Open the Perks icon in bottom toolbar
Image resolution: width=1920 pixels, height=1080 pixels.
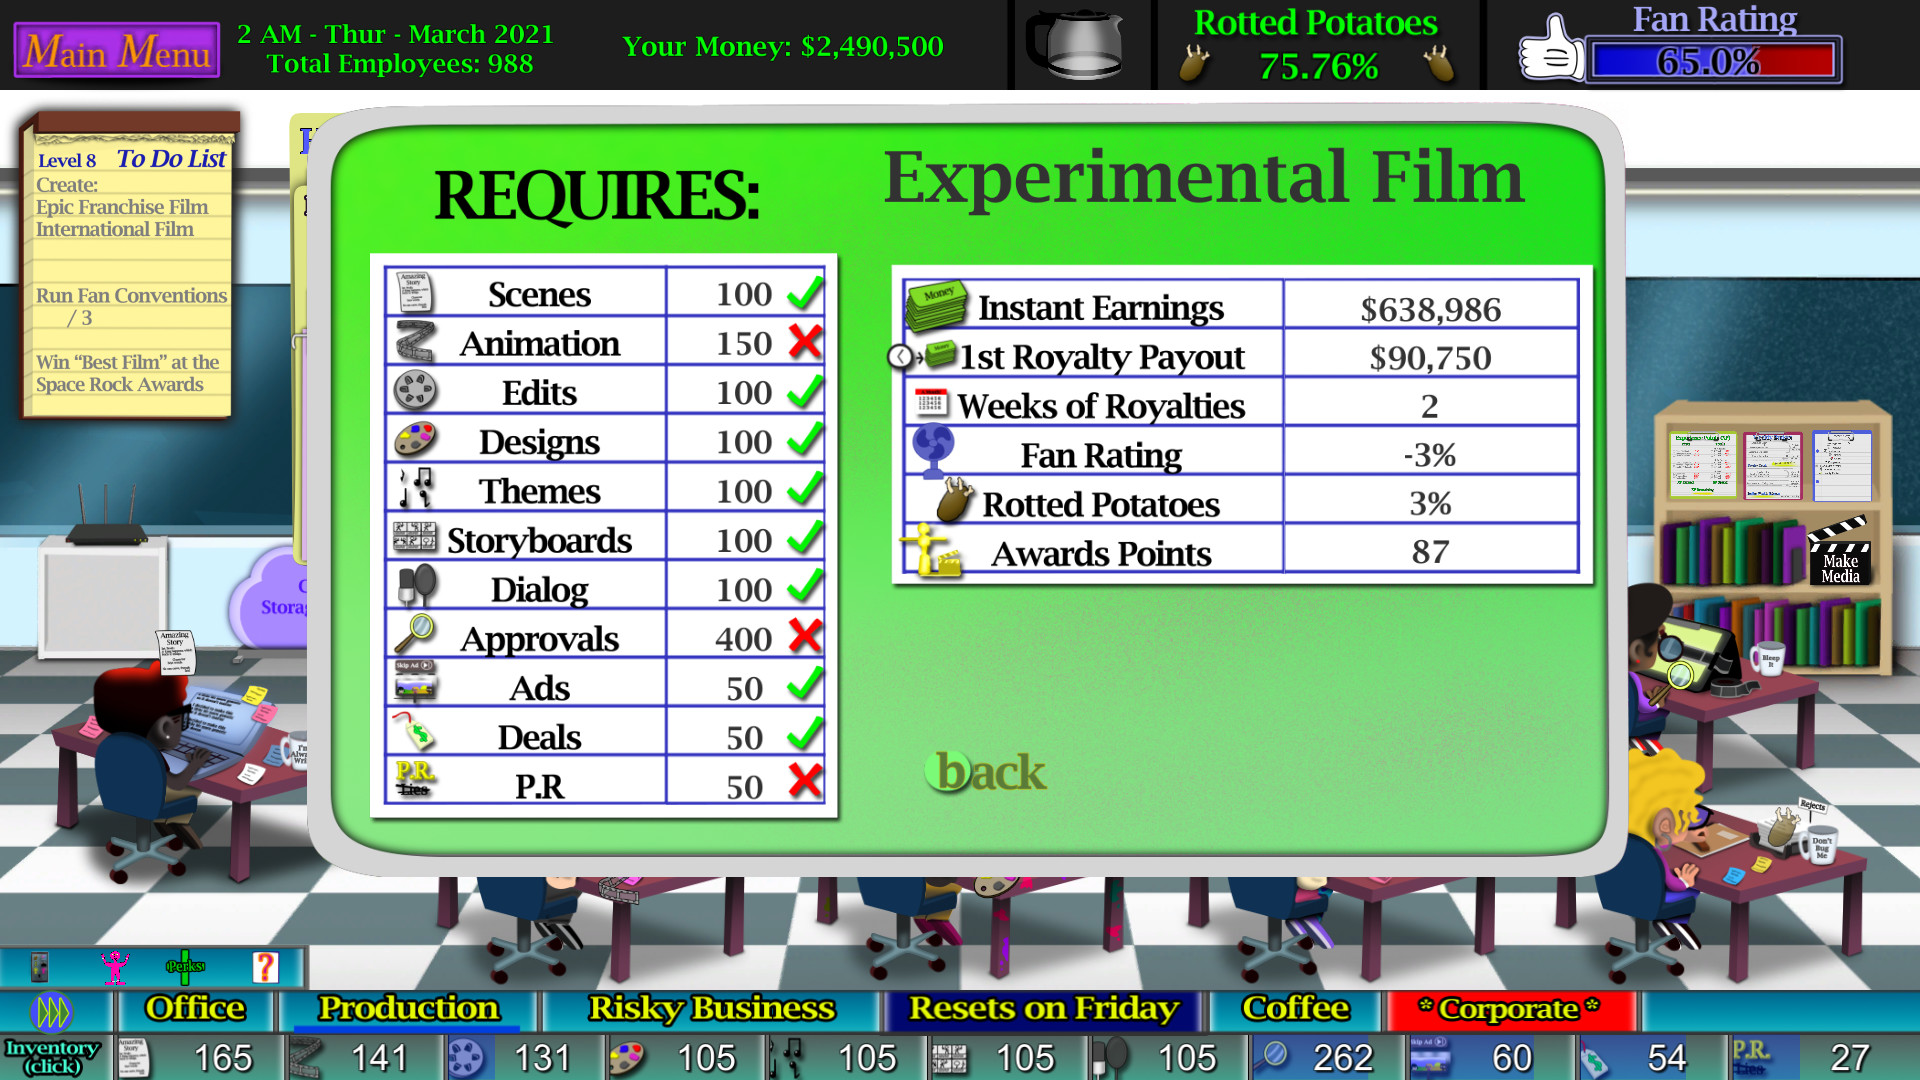tap(185, 966)
